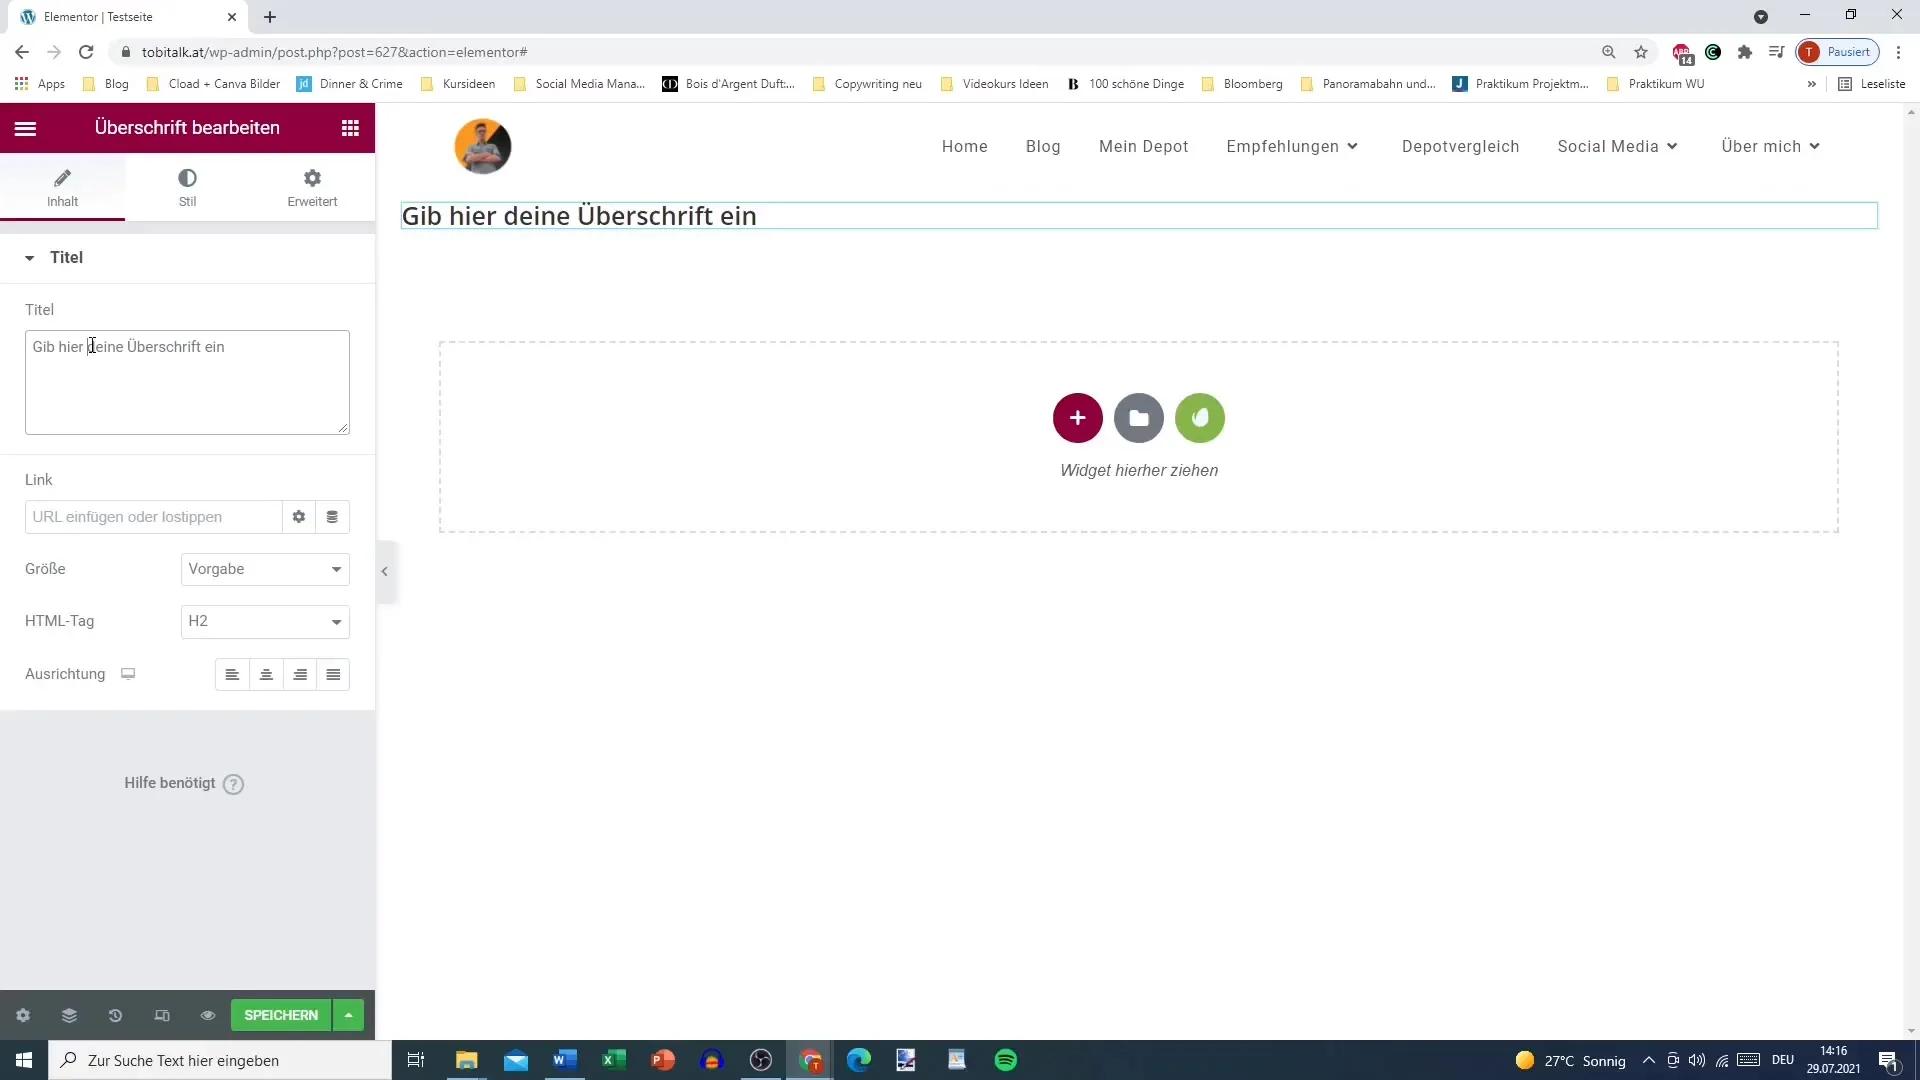Open a new browser tab

pos(270,17)
